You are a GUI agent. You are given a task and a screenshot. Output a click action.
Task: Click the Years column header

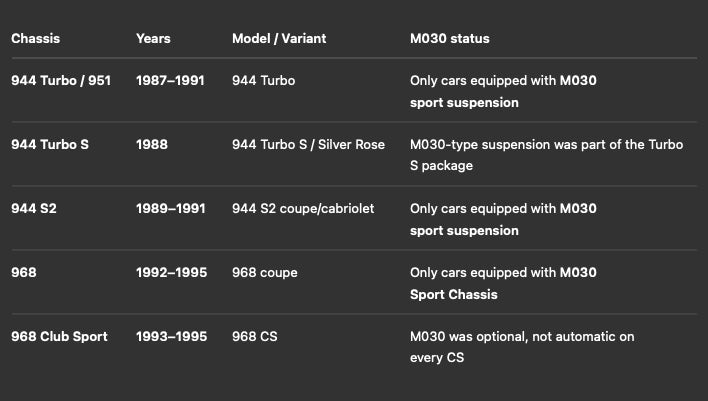[154, 39]
